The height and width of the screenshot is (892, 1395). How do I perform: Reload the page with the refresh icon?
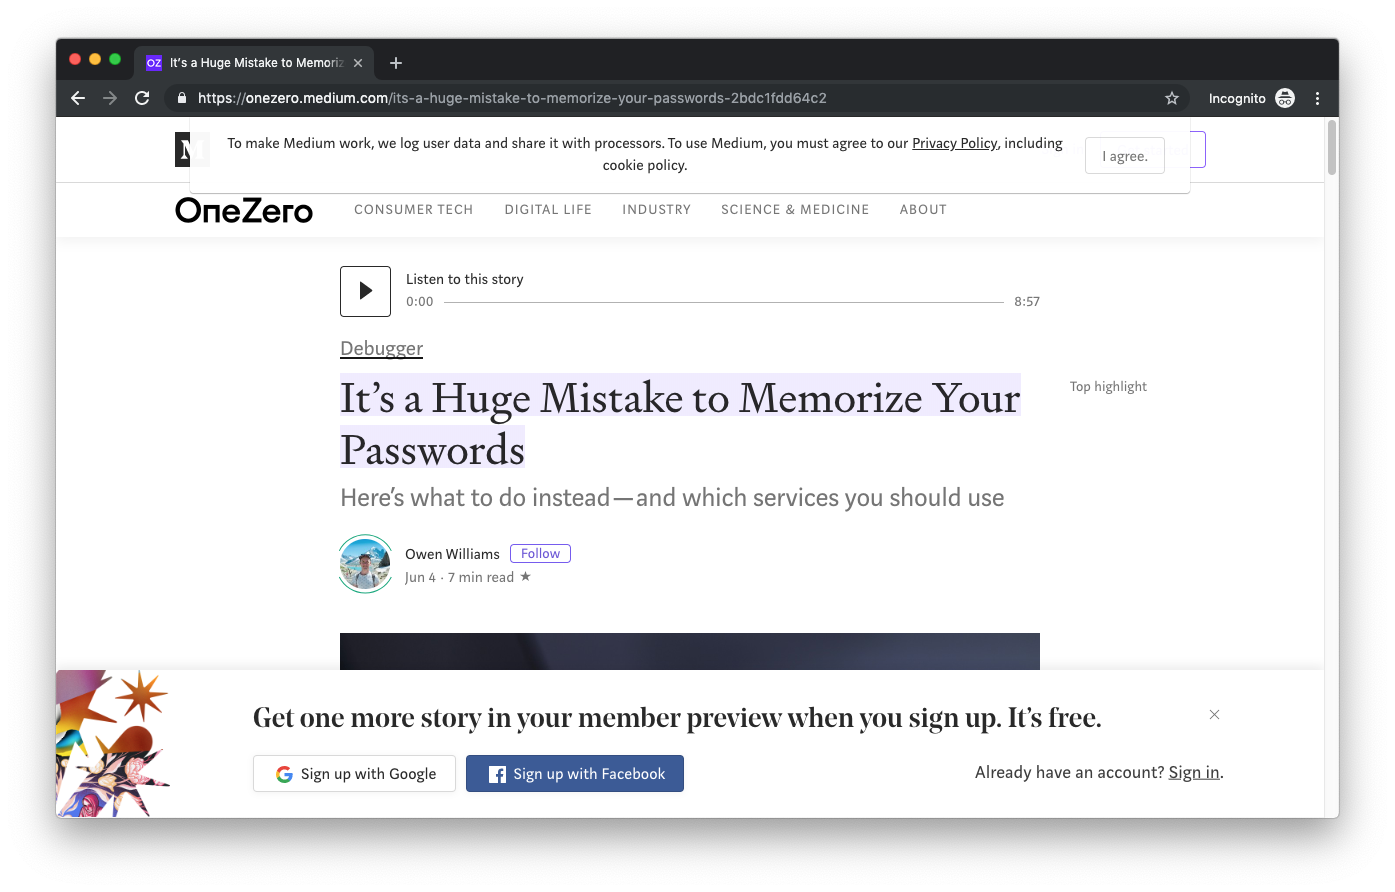click(x=142, y=98)
